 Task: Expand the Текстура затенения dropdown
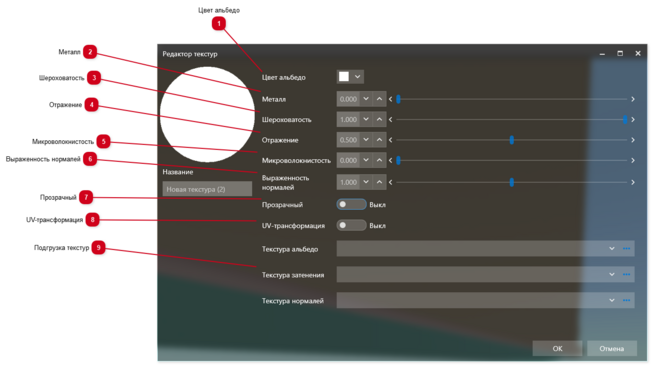tap(612, 274)
